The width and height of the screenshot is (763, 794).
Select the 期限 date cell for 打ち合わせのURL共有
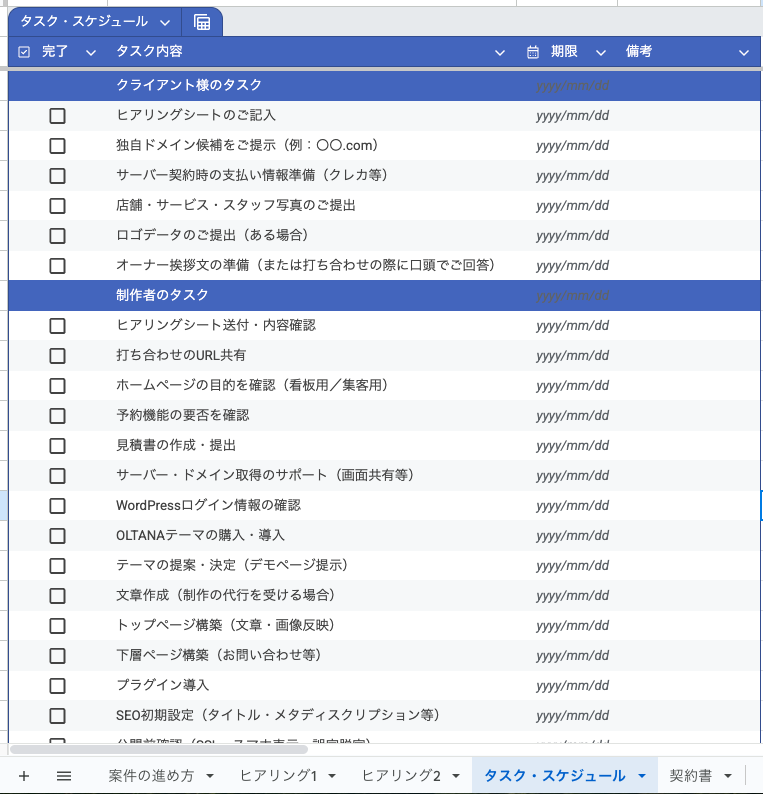pyautogui.click(x=573, y=356)
